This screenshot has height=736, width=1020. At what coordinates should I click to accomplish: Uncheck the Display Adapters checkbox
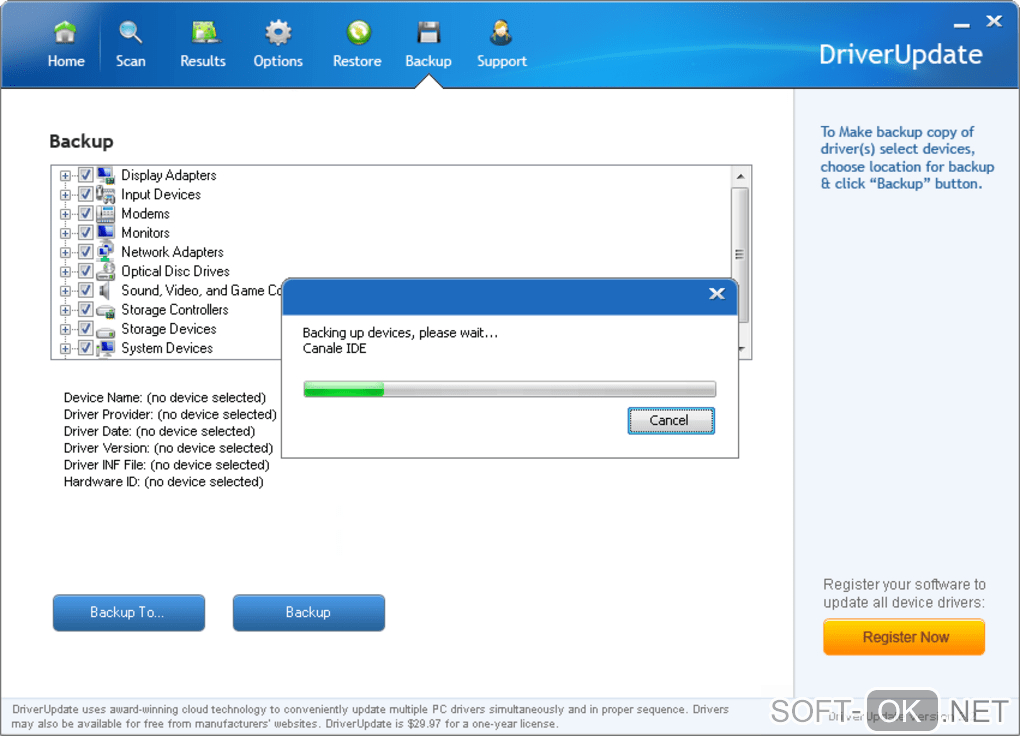(85, 175)
